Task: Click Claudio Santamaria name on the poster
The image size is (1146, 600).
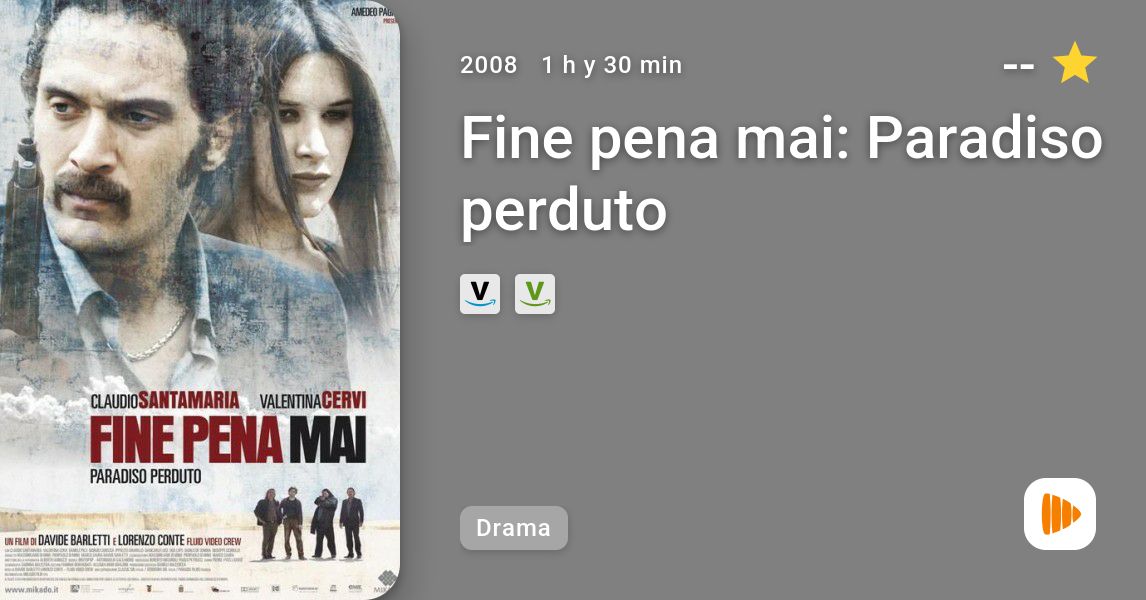Action: 164,400
